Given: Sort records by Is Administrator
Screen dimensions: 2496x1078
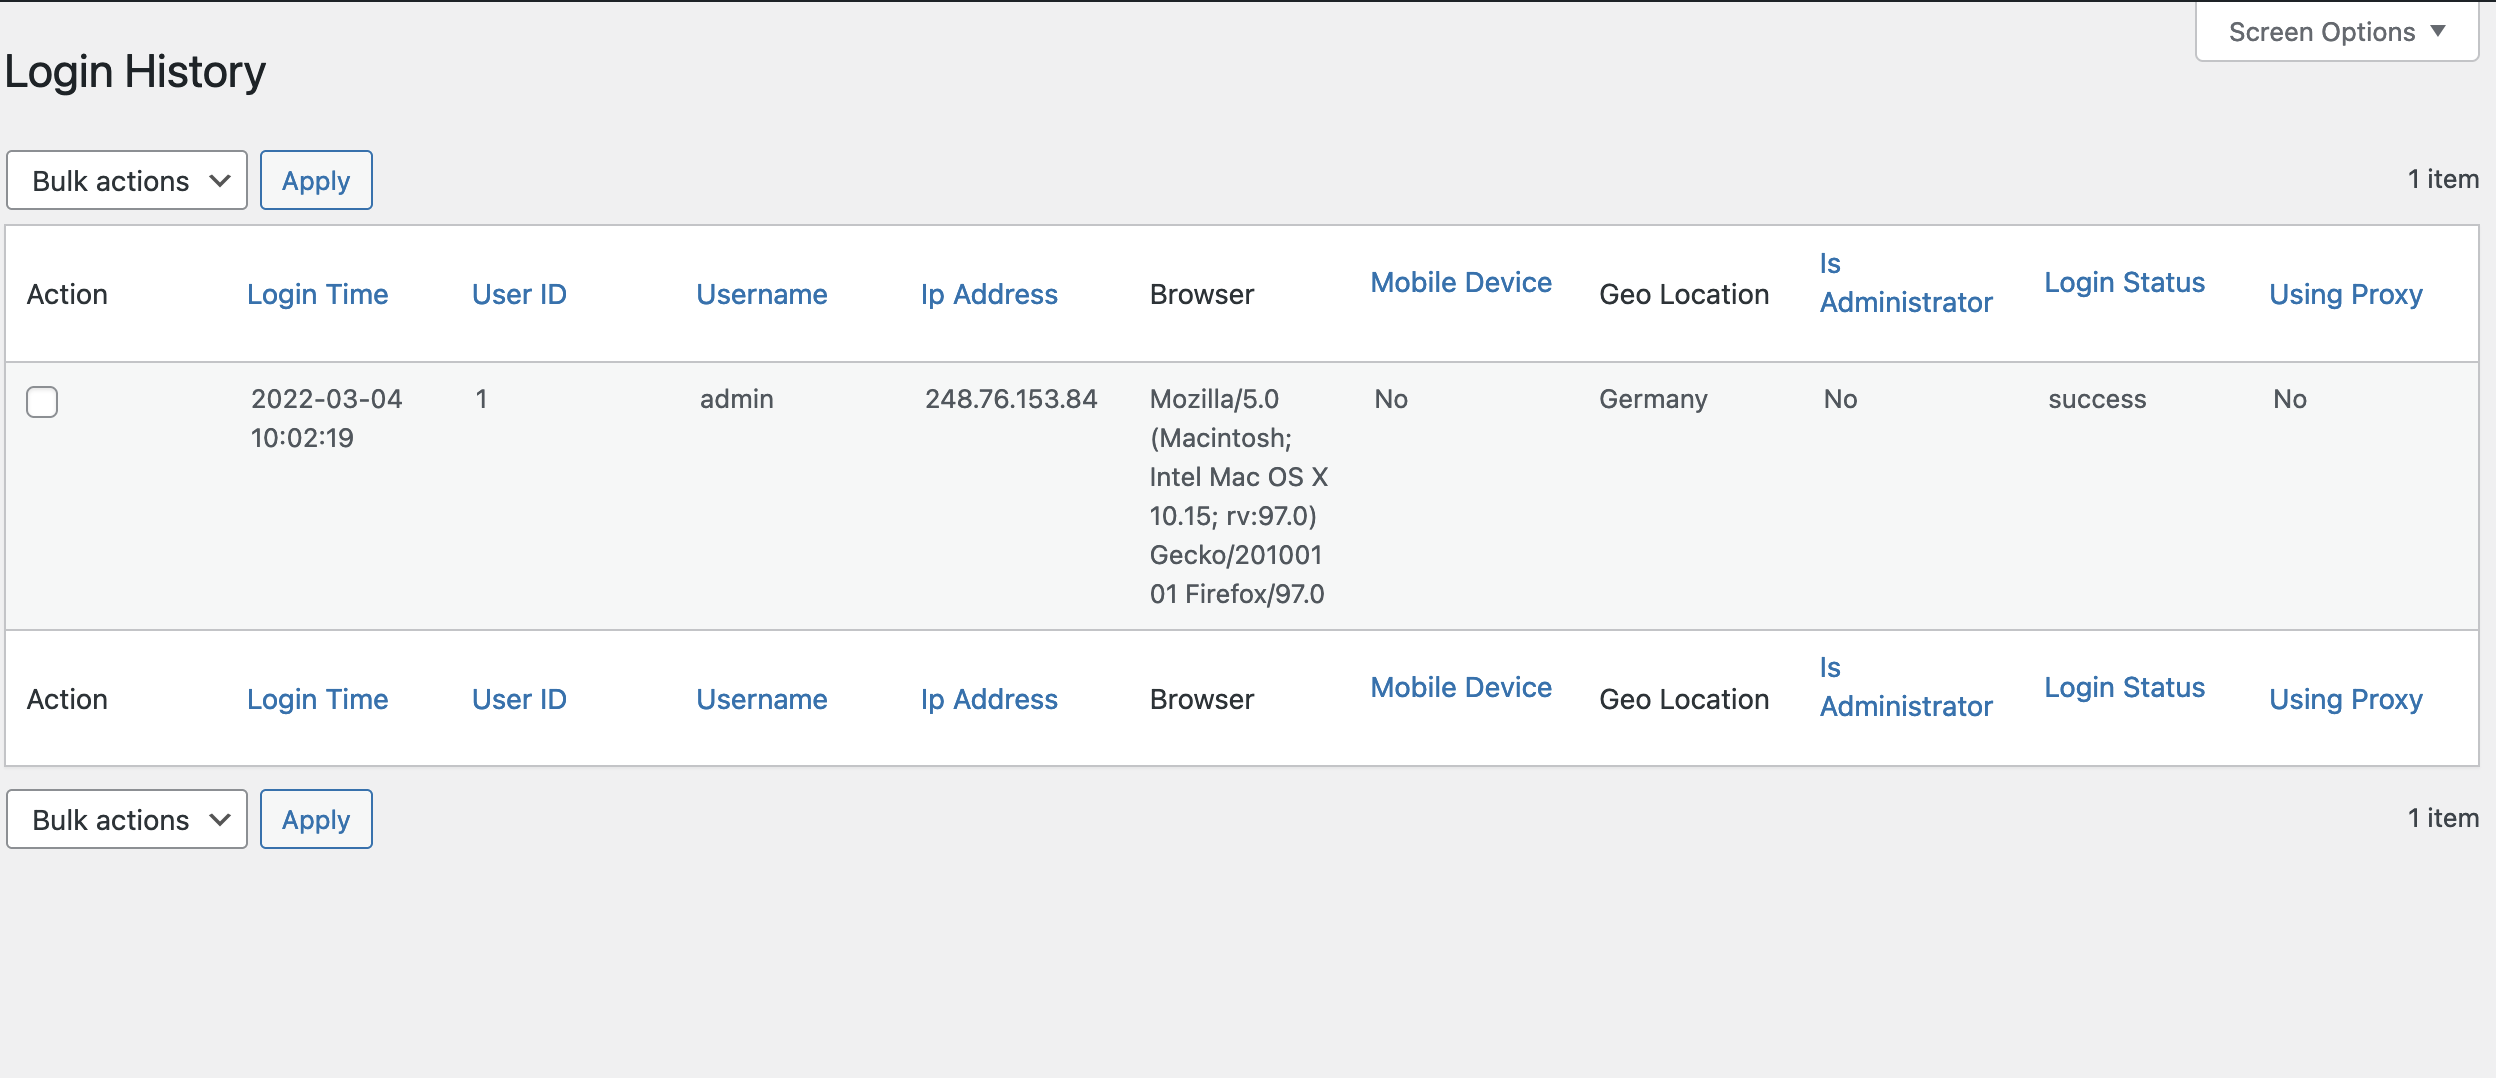Looking at the screenshot, I should click(1906, 282).
